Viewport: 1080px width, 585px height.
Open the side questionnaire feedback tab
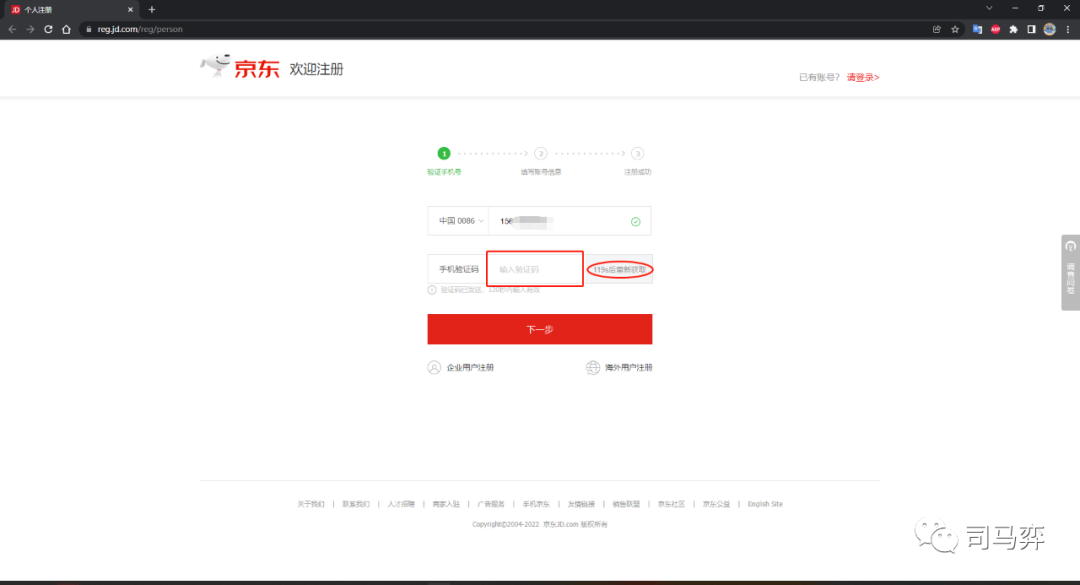pos(1070,272)
